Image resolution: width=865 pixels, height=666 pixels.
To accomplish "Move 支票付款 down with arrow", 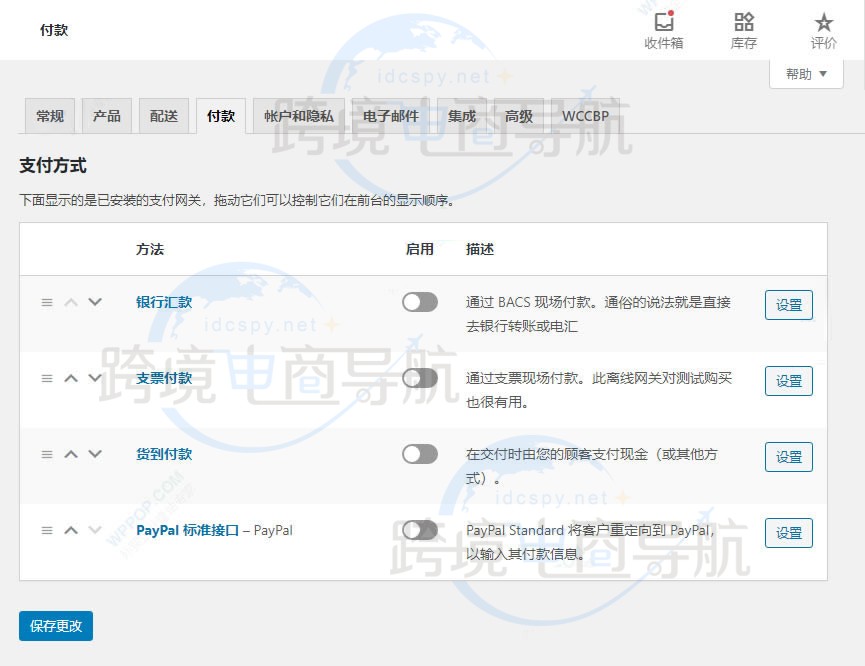I will [95, 378].
